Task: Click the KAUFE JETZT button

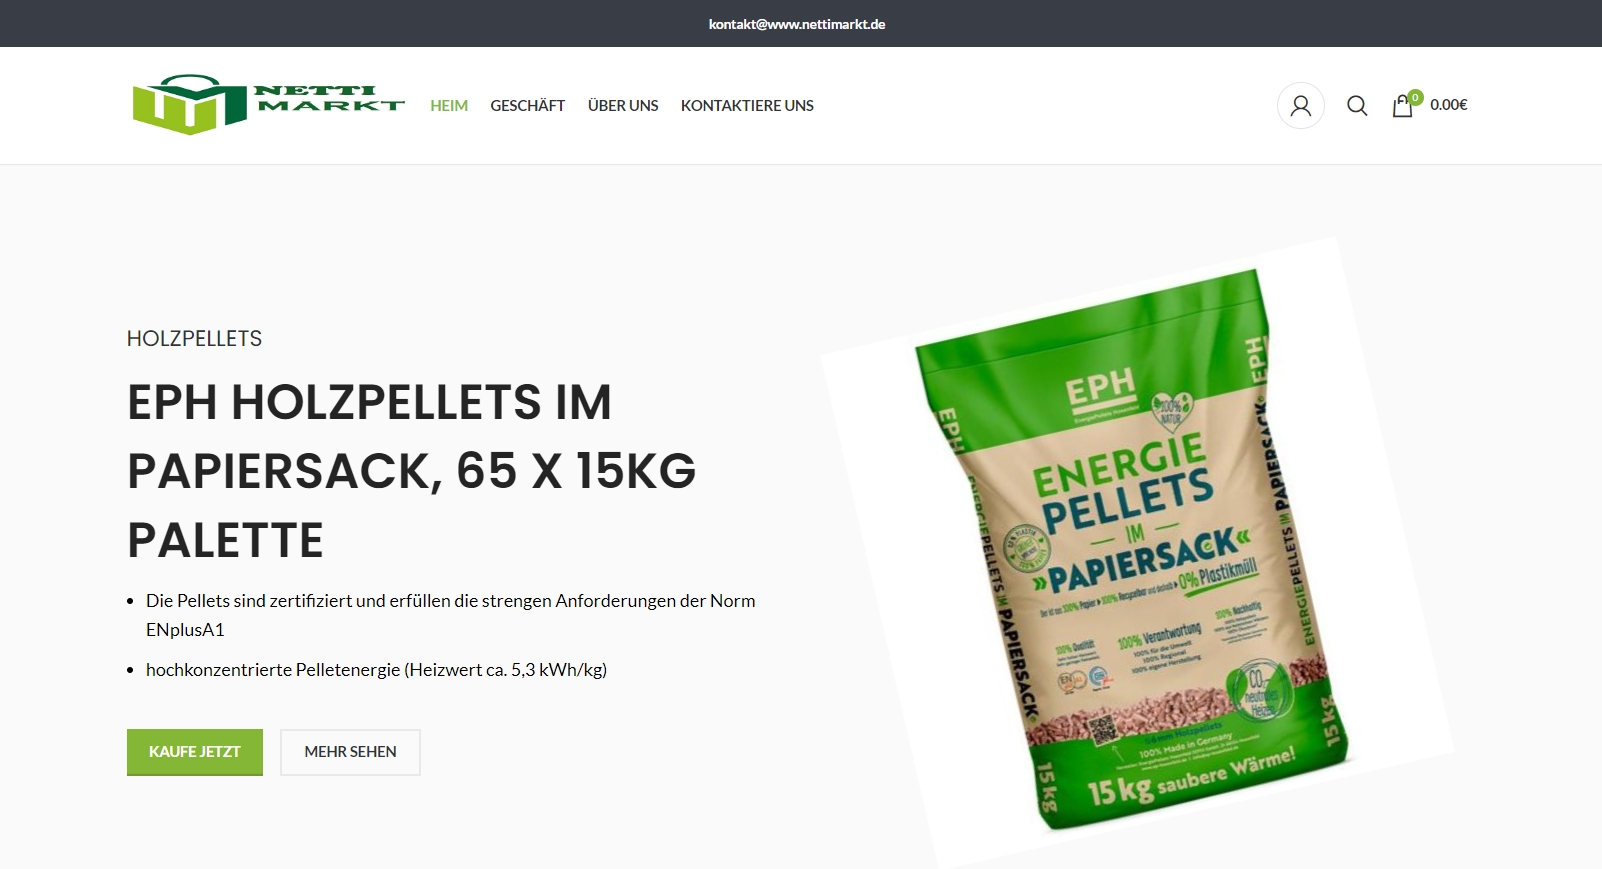Action: pyautogui.click(x=195, y=752)
